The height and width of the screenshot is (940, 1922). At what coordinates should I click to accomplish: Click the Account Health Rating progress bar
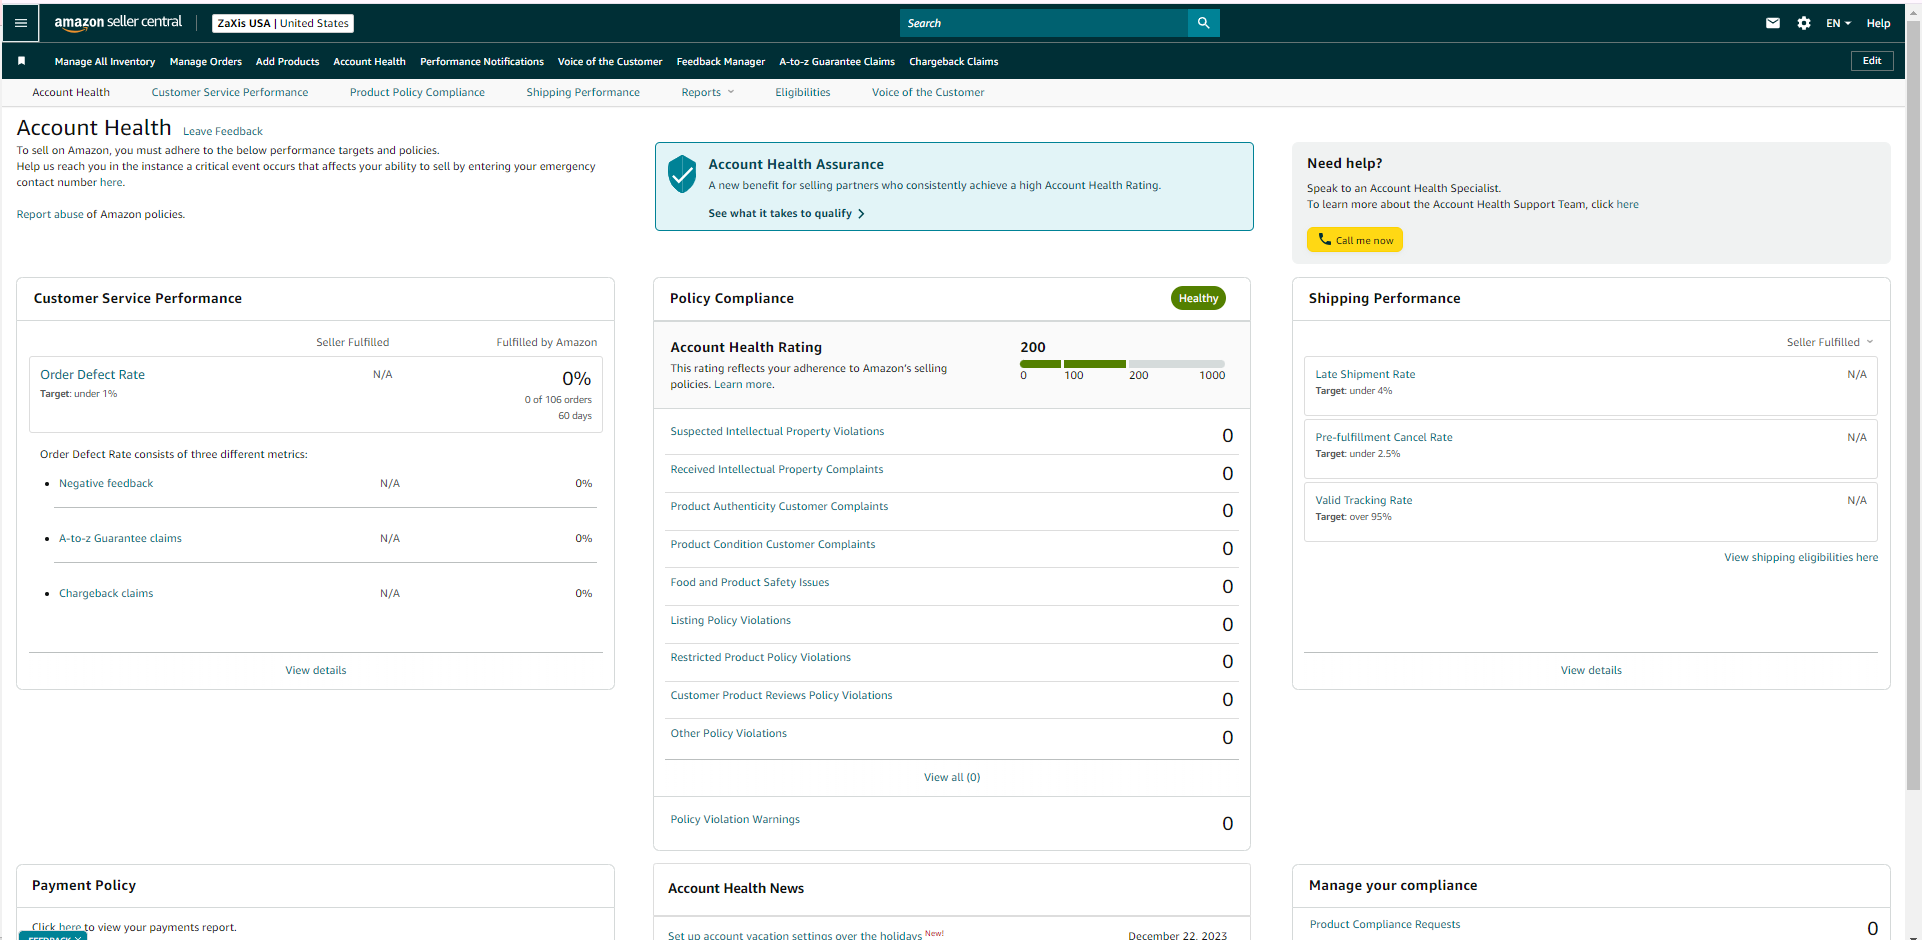[1122, 364]
